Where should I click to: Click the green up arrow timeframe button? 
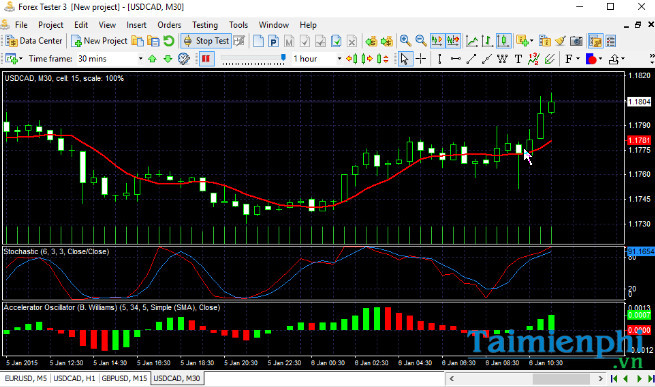click(x=152, y=59)
